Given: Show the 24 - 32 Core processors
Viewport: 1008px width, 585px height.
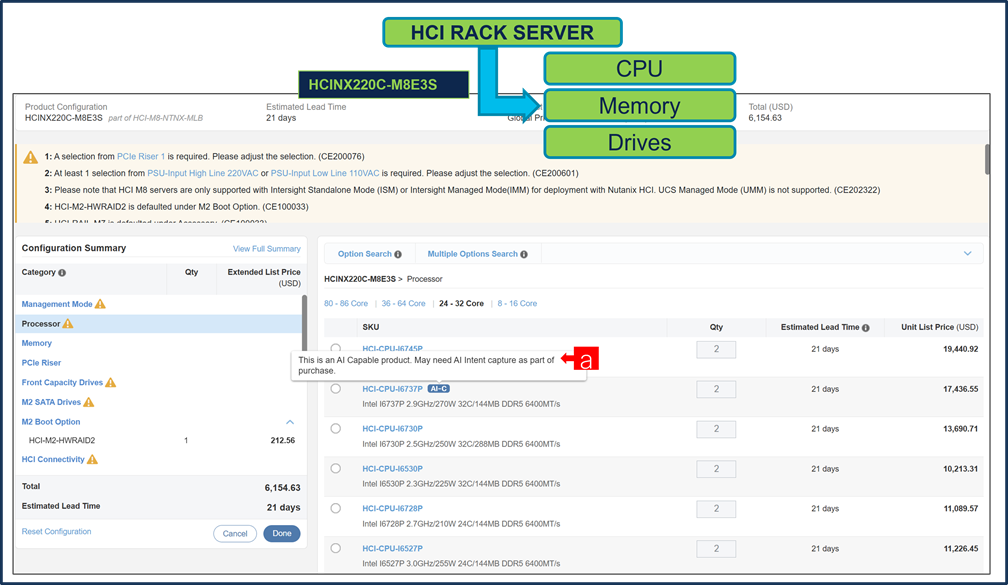Looking at the screenshot, I should [462, 303].
